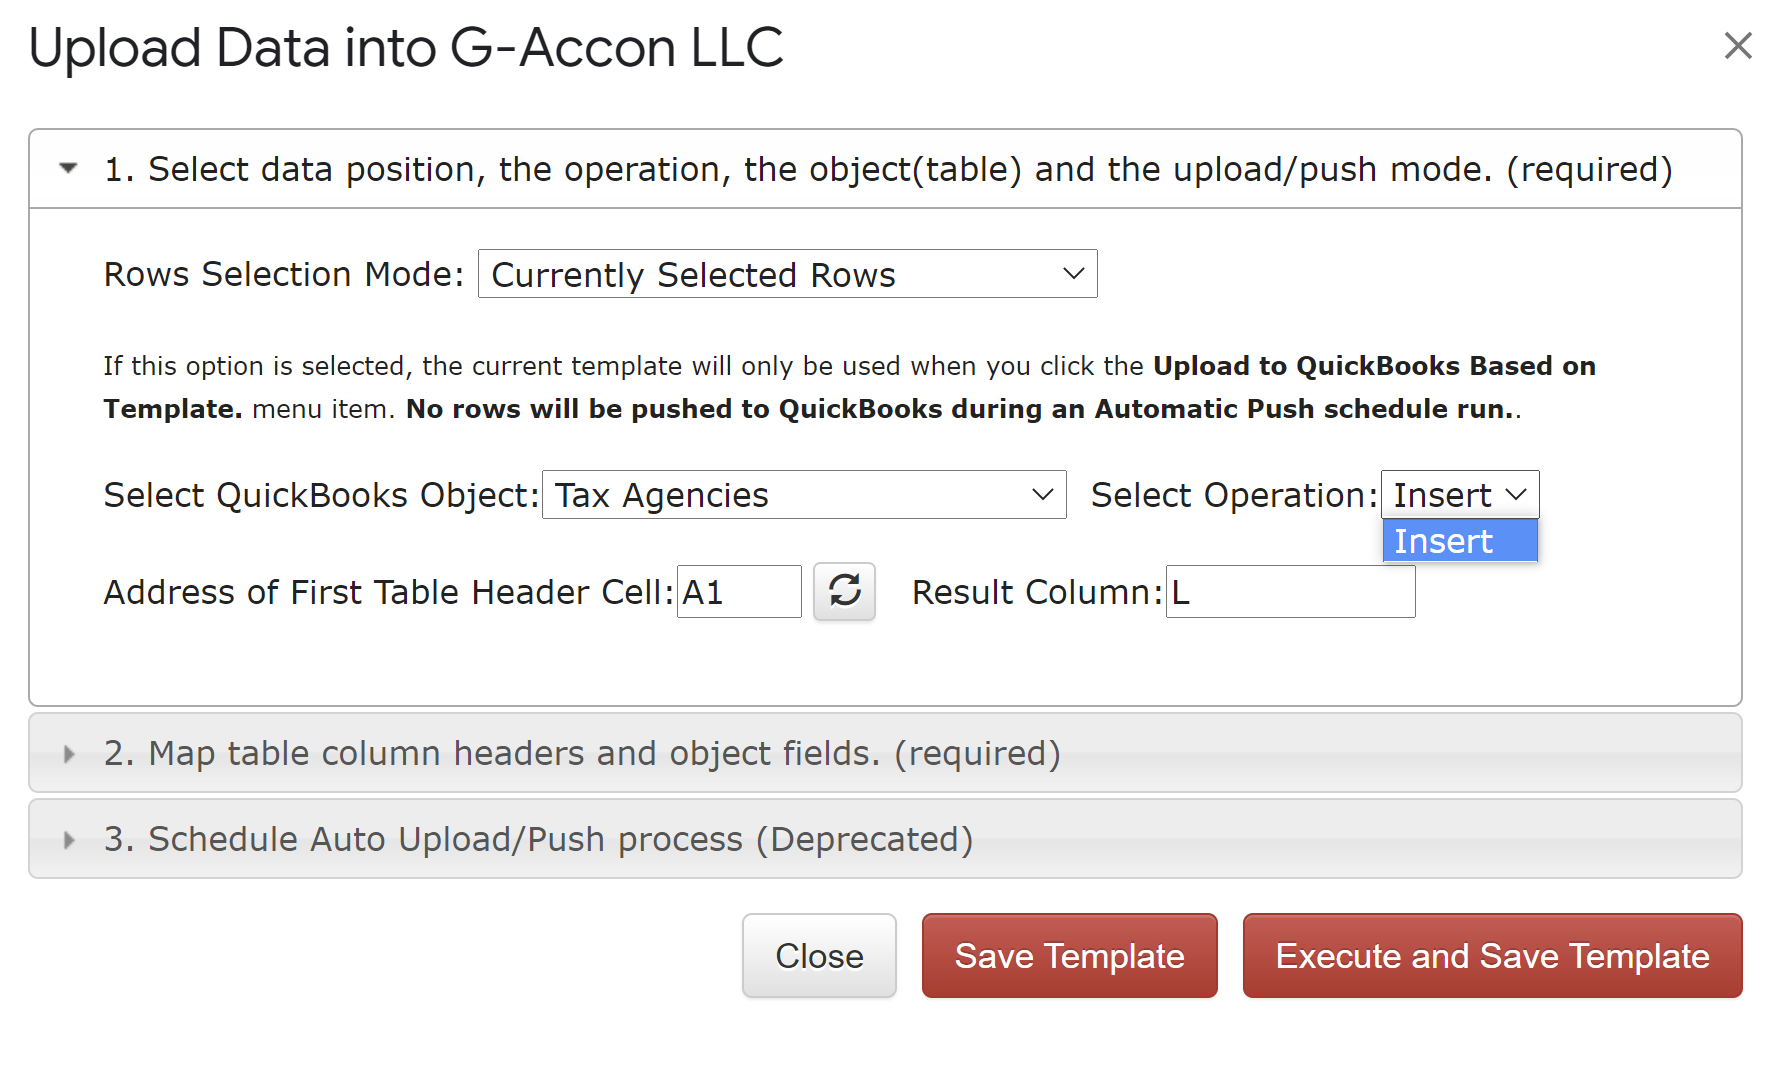Viewport: 1773px width, 1075px height.
Task: Open the Map table column headers section title
Action: pos(581,754)
